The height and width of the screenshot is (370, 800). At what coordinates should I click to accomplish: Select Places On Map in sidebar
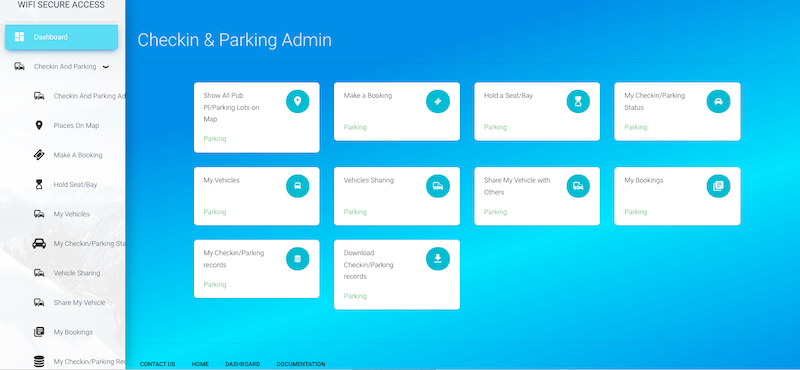[x=77, y=126]
